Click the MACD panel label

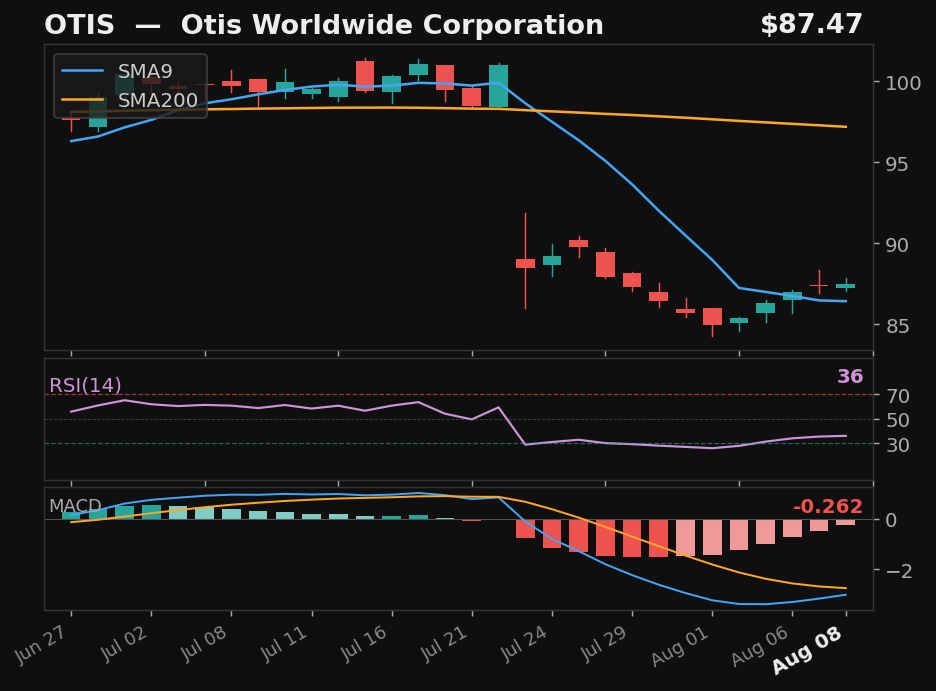[x=75, y=506]
